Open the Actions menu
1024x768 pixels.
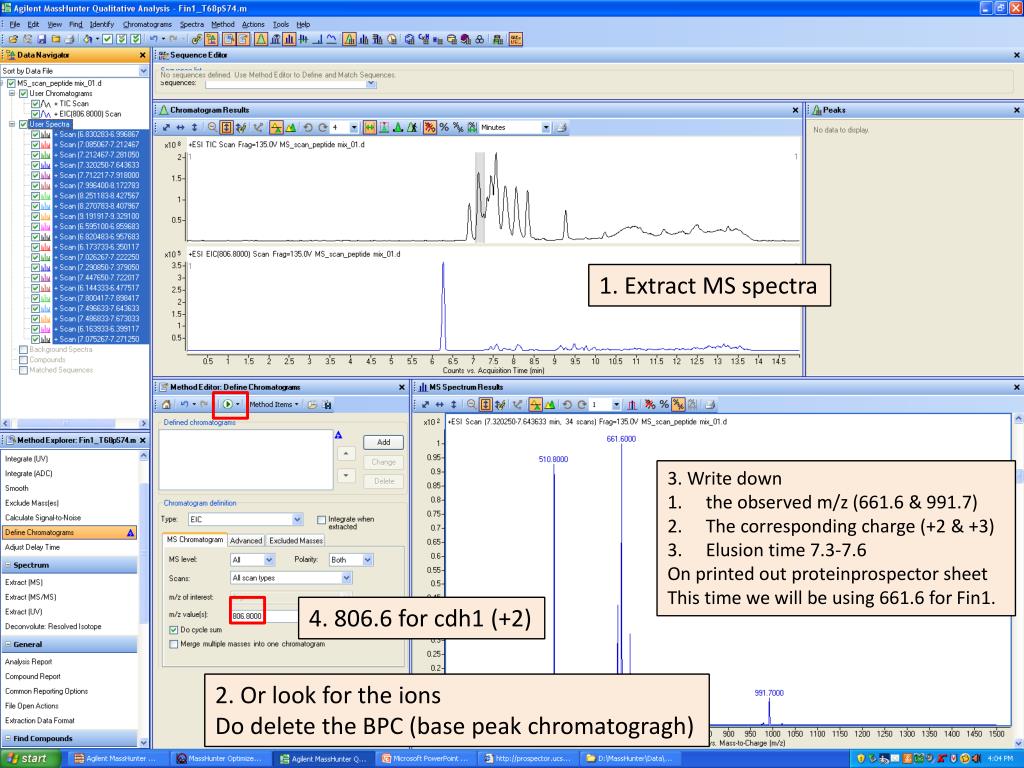pos(253,24)
